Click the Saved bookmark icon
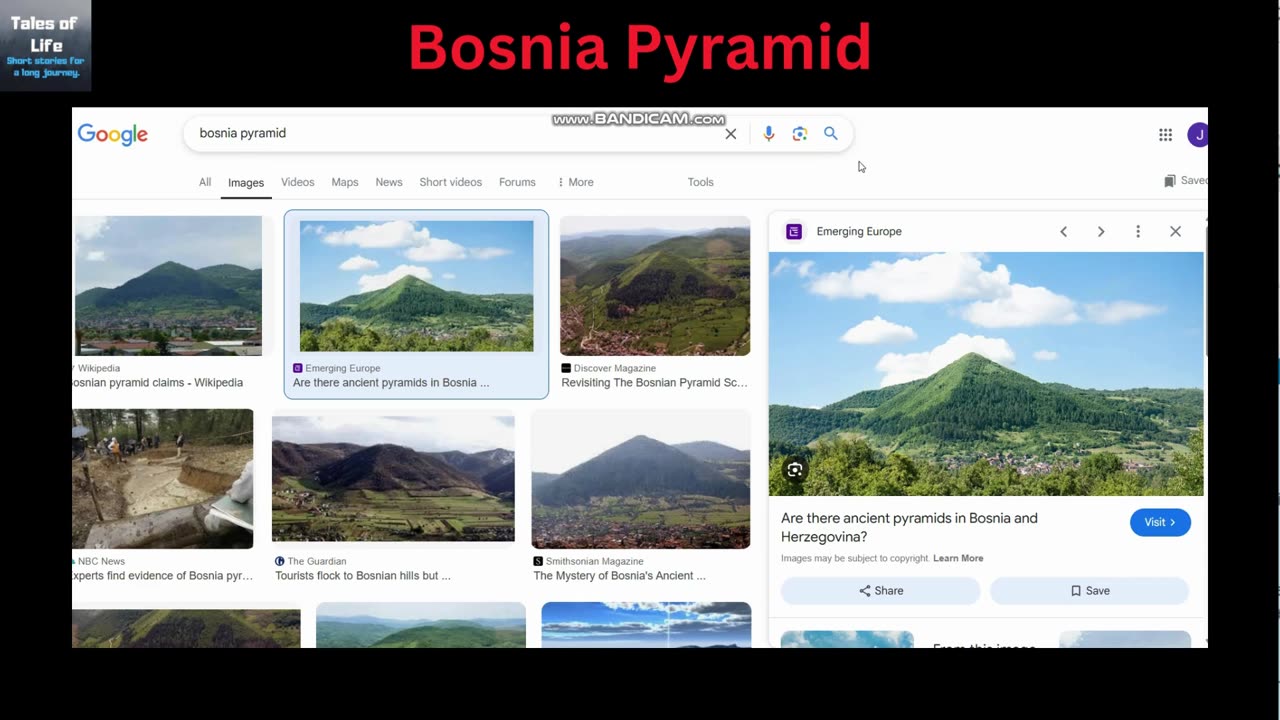Viewport: 1280px width, 720px height. pos(1170,181)
